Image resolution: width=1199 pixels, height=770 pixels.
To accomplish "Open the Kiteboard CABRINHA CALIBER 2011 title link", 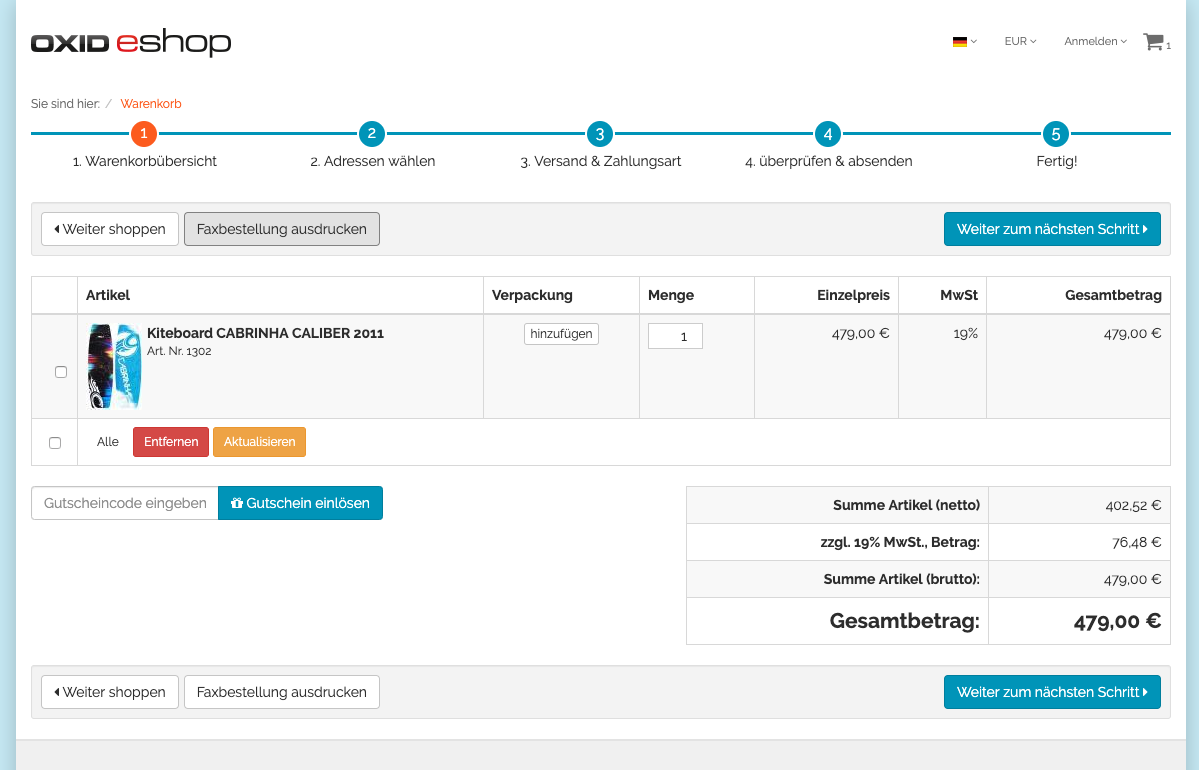I will coord(265,333).
